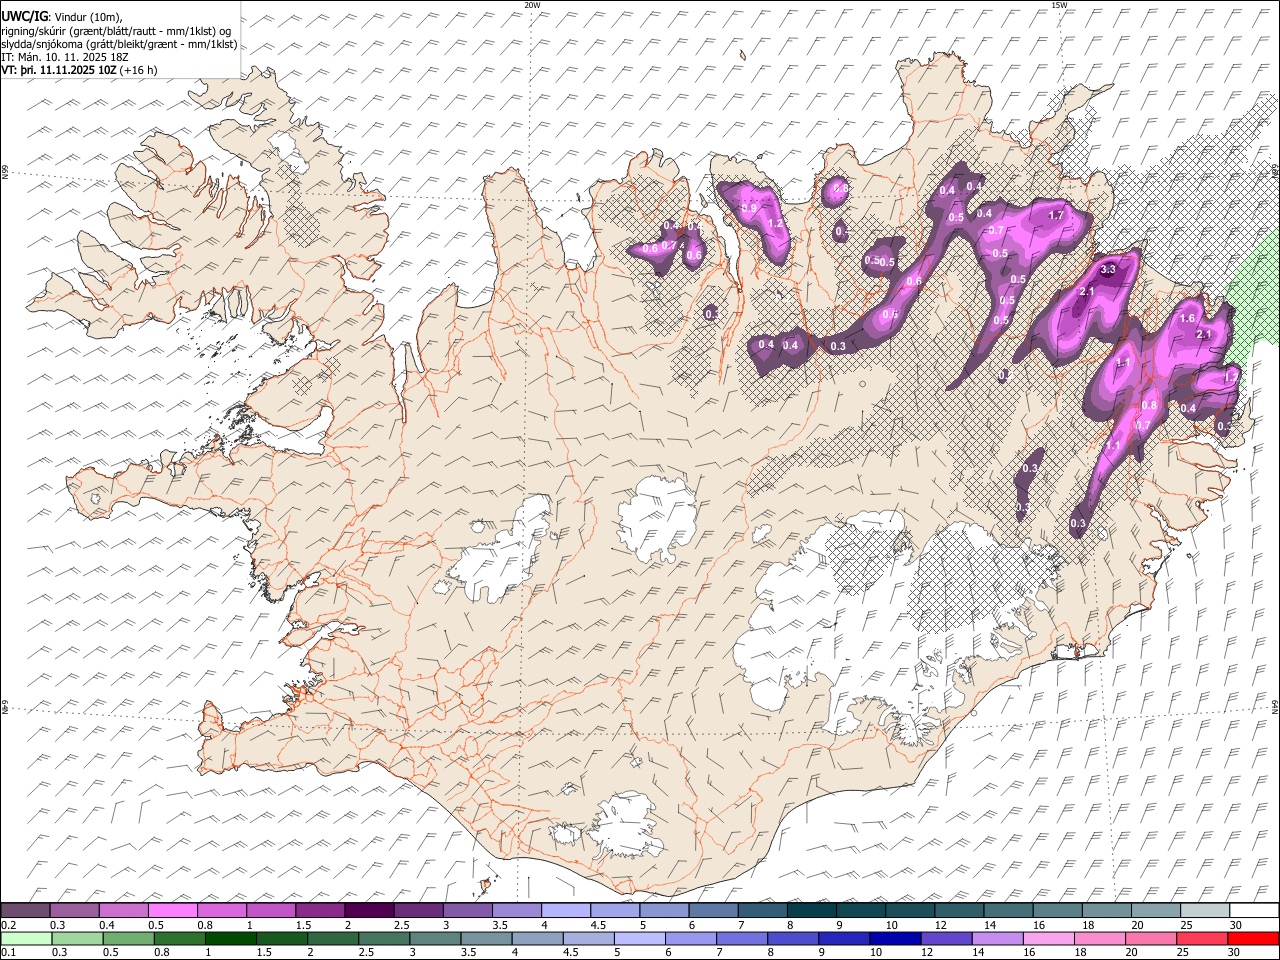Image resolution: width=1280 pixels, height=960 pixels.
Task: Pick the 2.5 grey-green swatch in lower legend
Action: [384, 938]
